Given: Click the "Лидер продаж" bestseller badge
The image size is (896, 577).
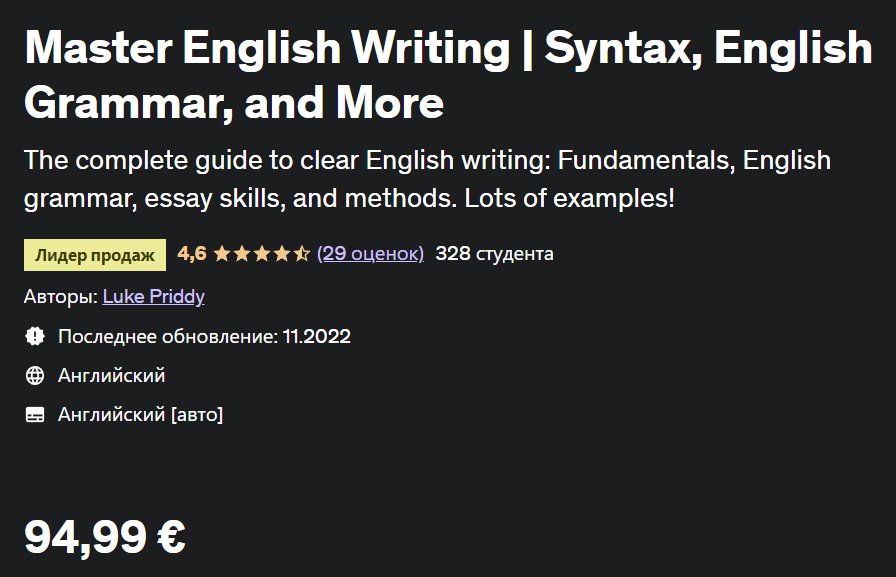Looking at the screenshot, I should pos(95,255).
